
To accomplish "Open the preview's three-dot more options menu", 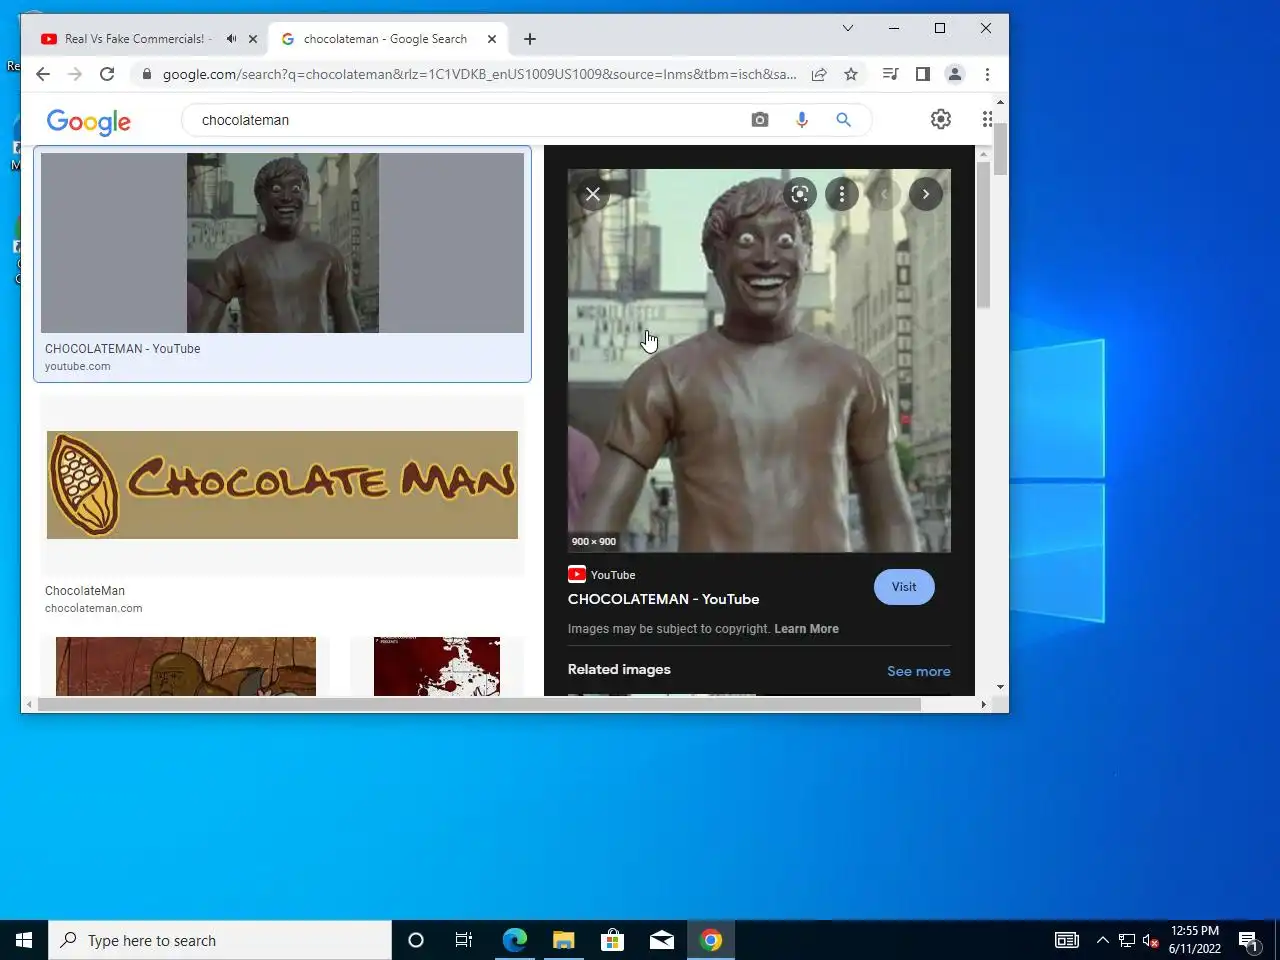I will [842, 194].
